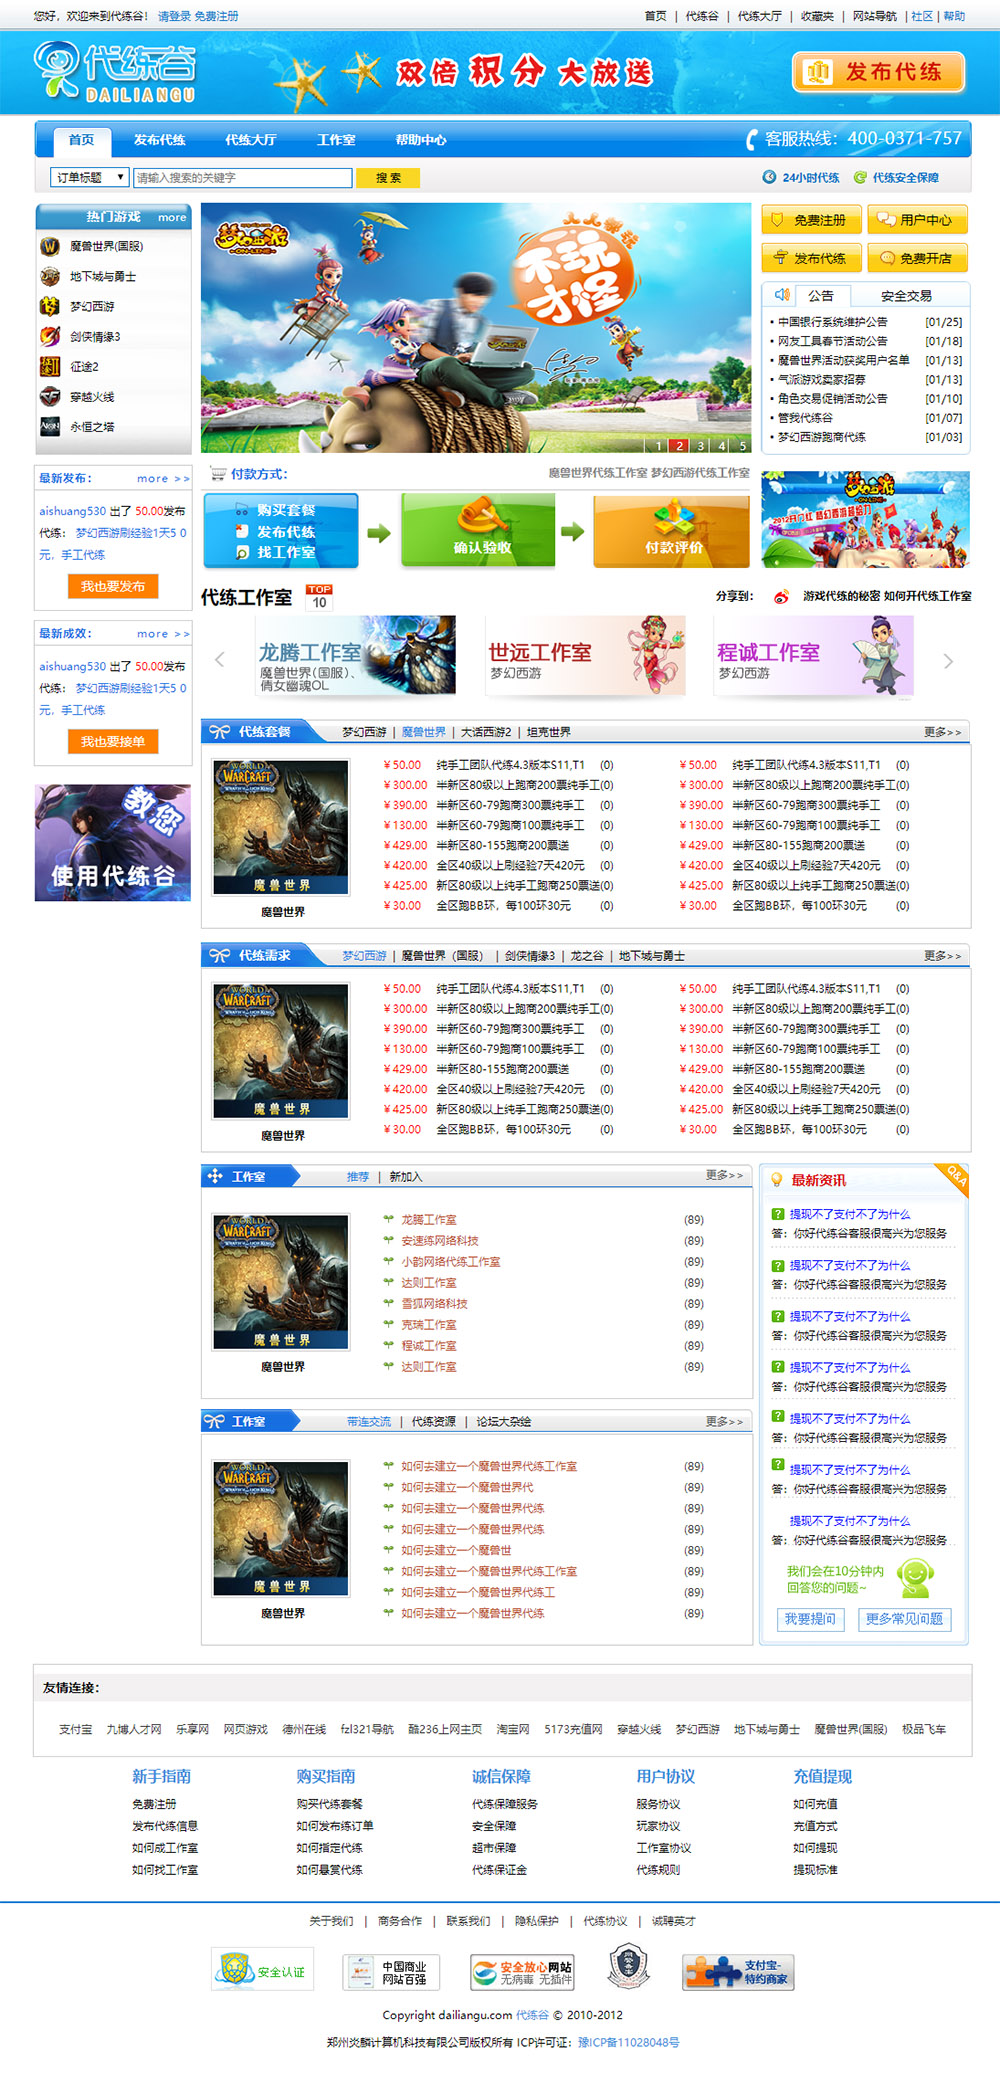
Task: Select 代练资源 tab in bottom 工作室 section
Action: (434, 1421)
